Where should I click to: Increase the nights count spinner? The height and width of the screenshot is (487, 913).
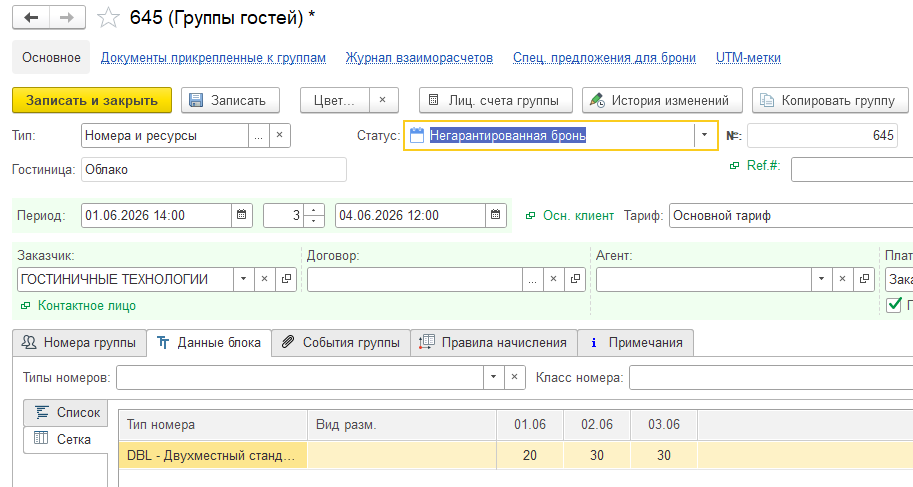coord(314,210)
